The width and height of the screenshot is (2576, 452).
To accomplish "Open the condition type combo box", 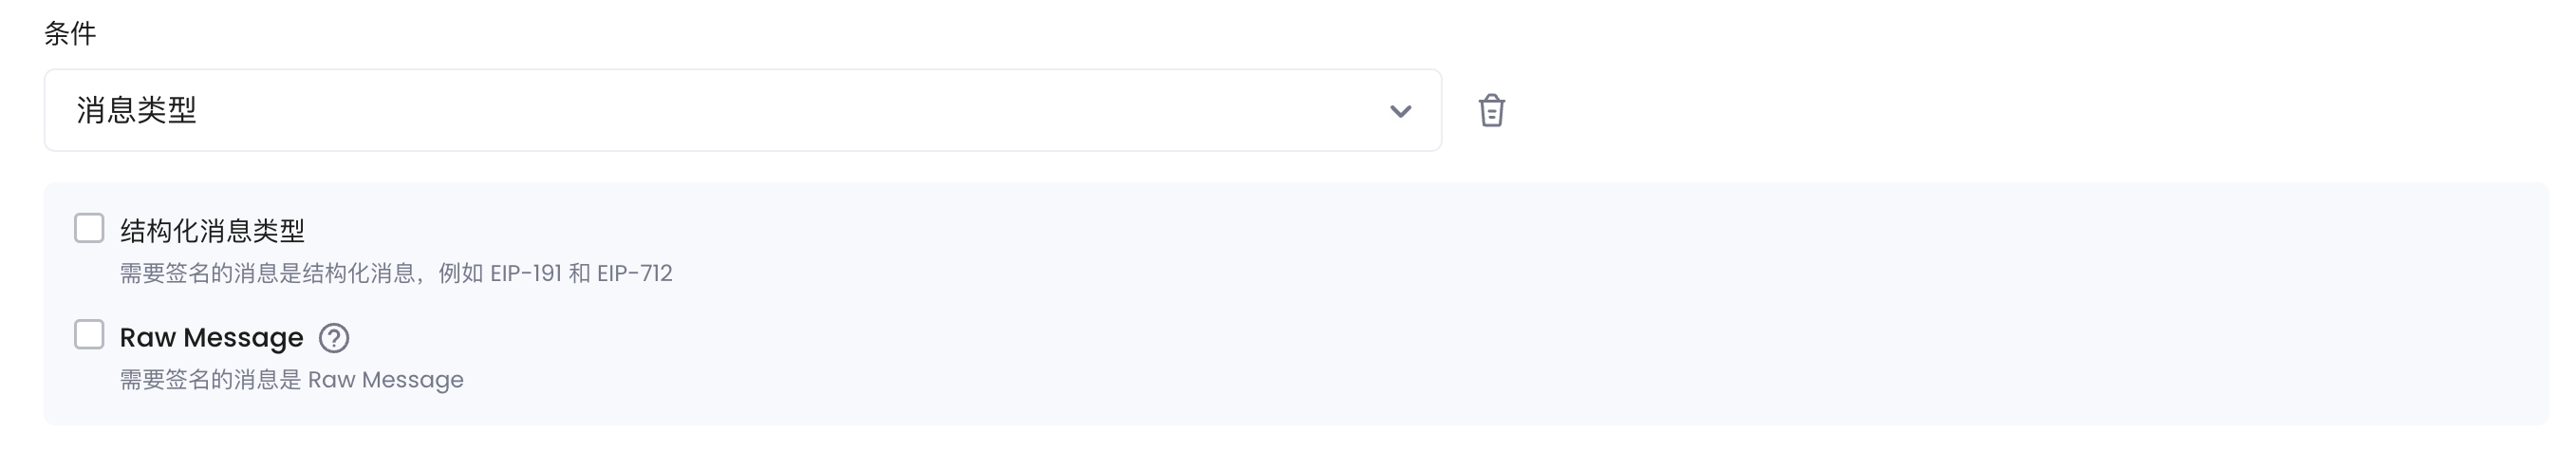I will pos(742,110).
